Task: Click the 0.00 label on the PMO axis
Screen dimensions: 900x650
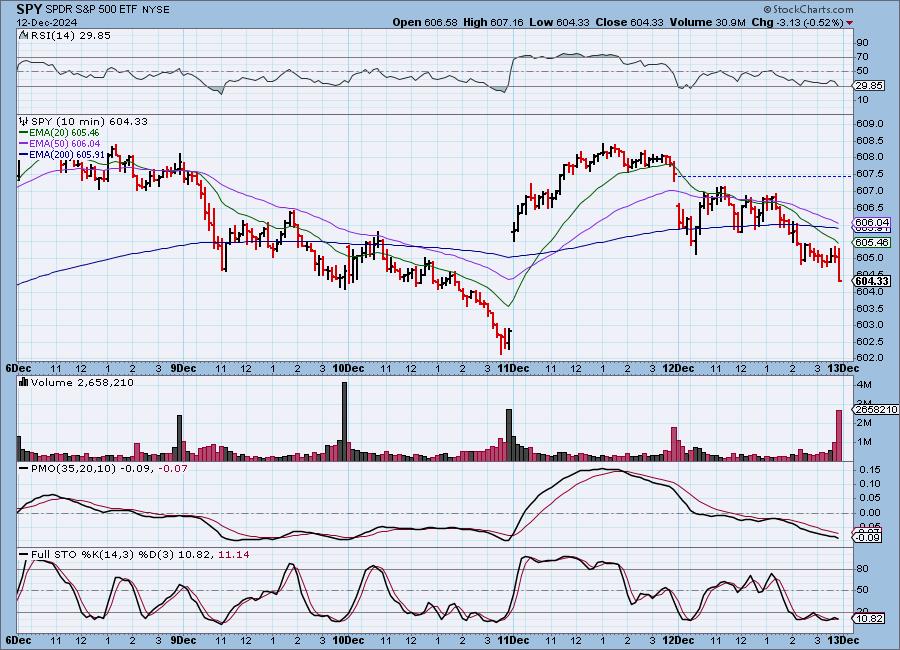Action: click(871, 513)
